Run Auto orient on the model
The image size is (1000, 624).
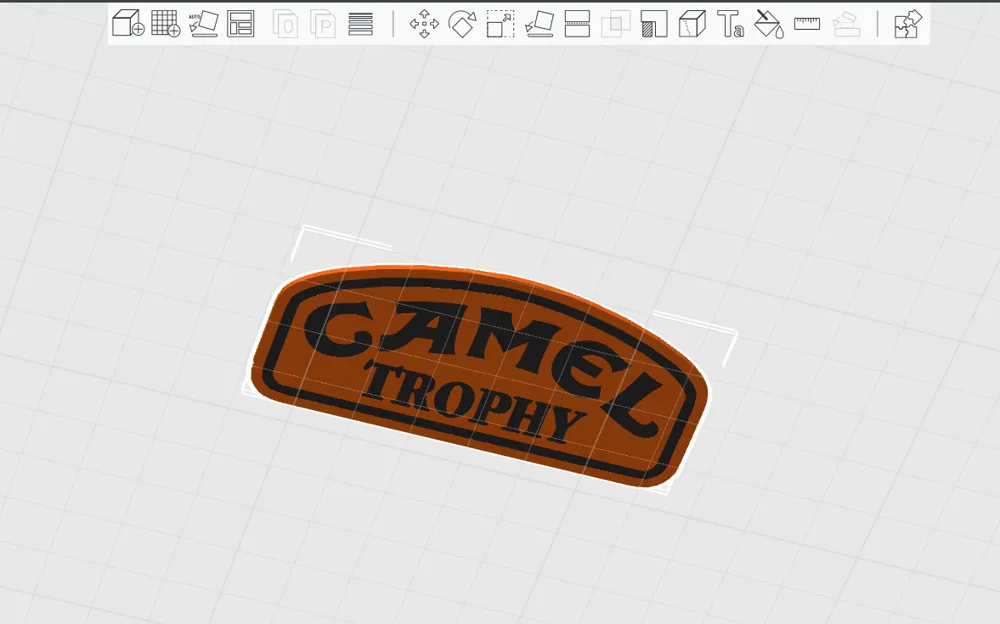coord(204,24)
